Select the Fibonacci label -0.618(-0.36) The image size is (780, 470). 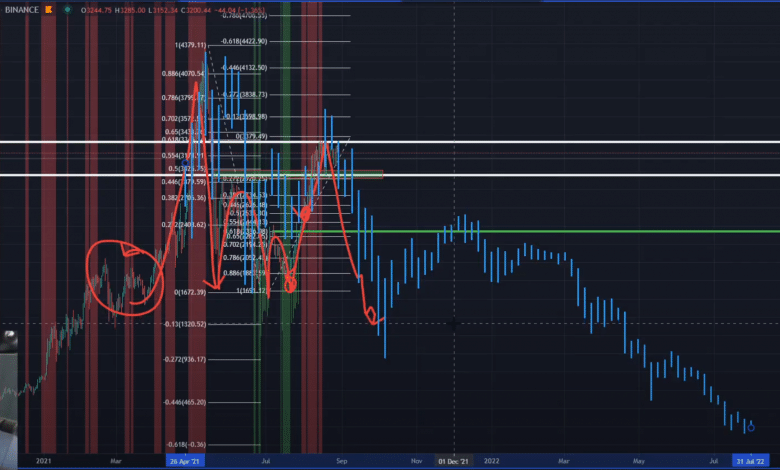click(x=186, y=444)
